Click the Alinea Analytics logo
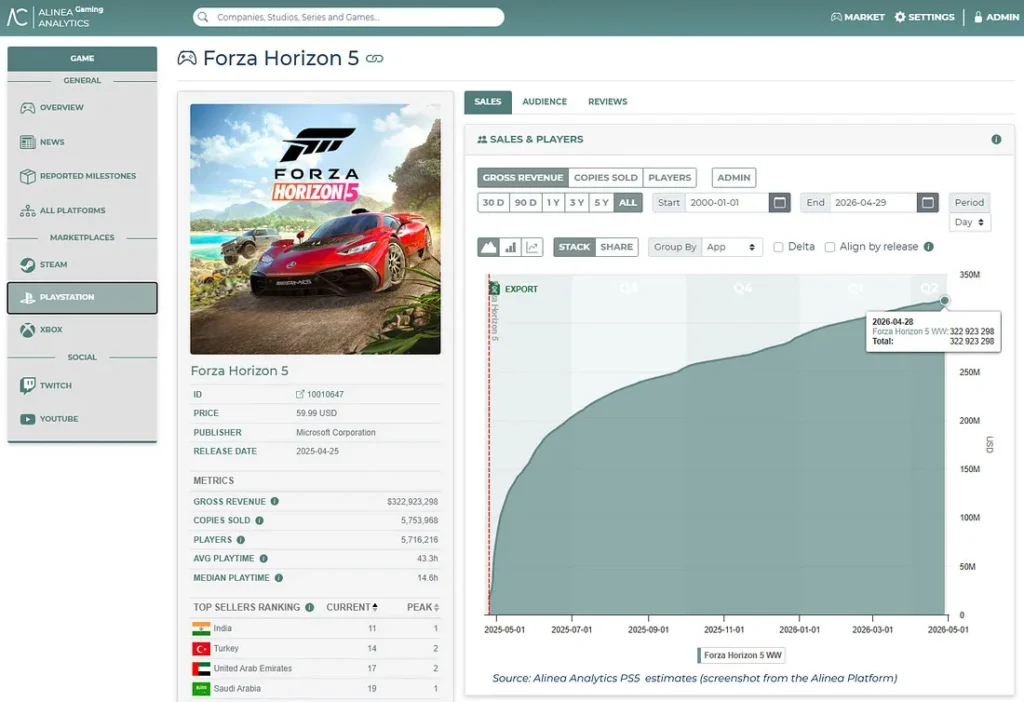This screenshot has width=1024, height=702. point(55,17)
